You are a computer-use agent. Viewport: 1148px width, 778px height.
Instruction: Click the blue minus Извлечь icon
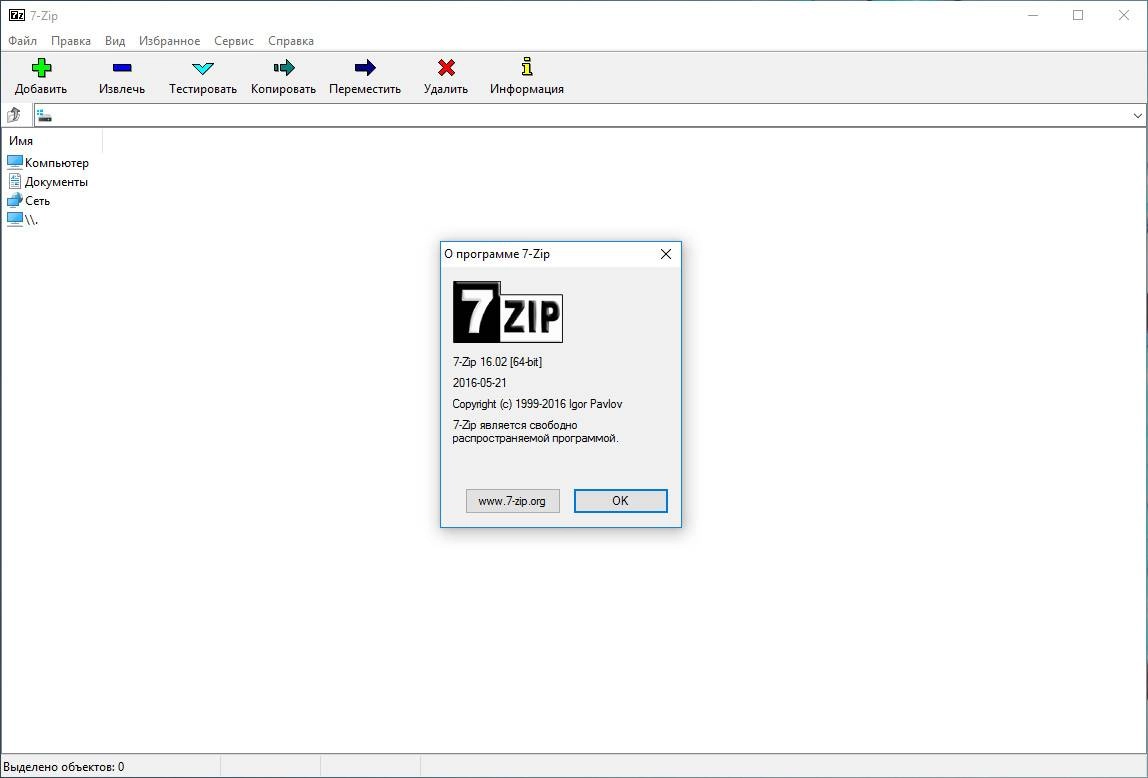pyautogui.click(x=122, y=68)
